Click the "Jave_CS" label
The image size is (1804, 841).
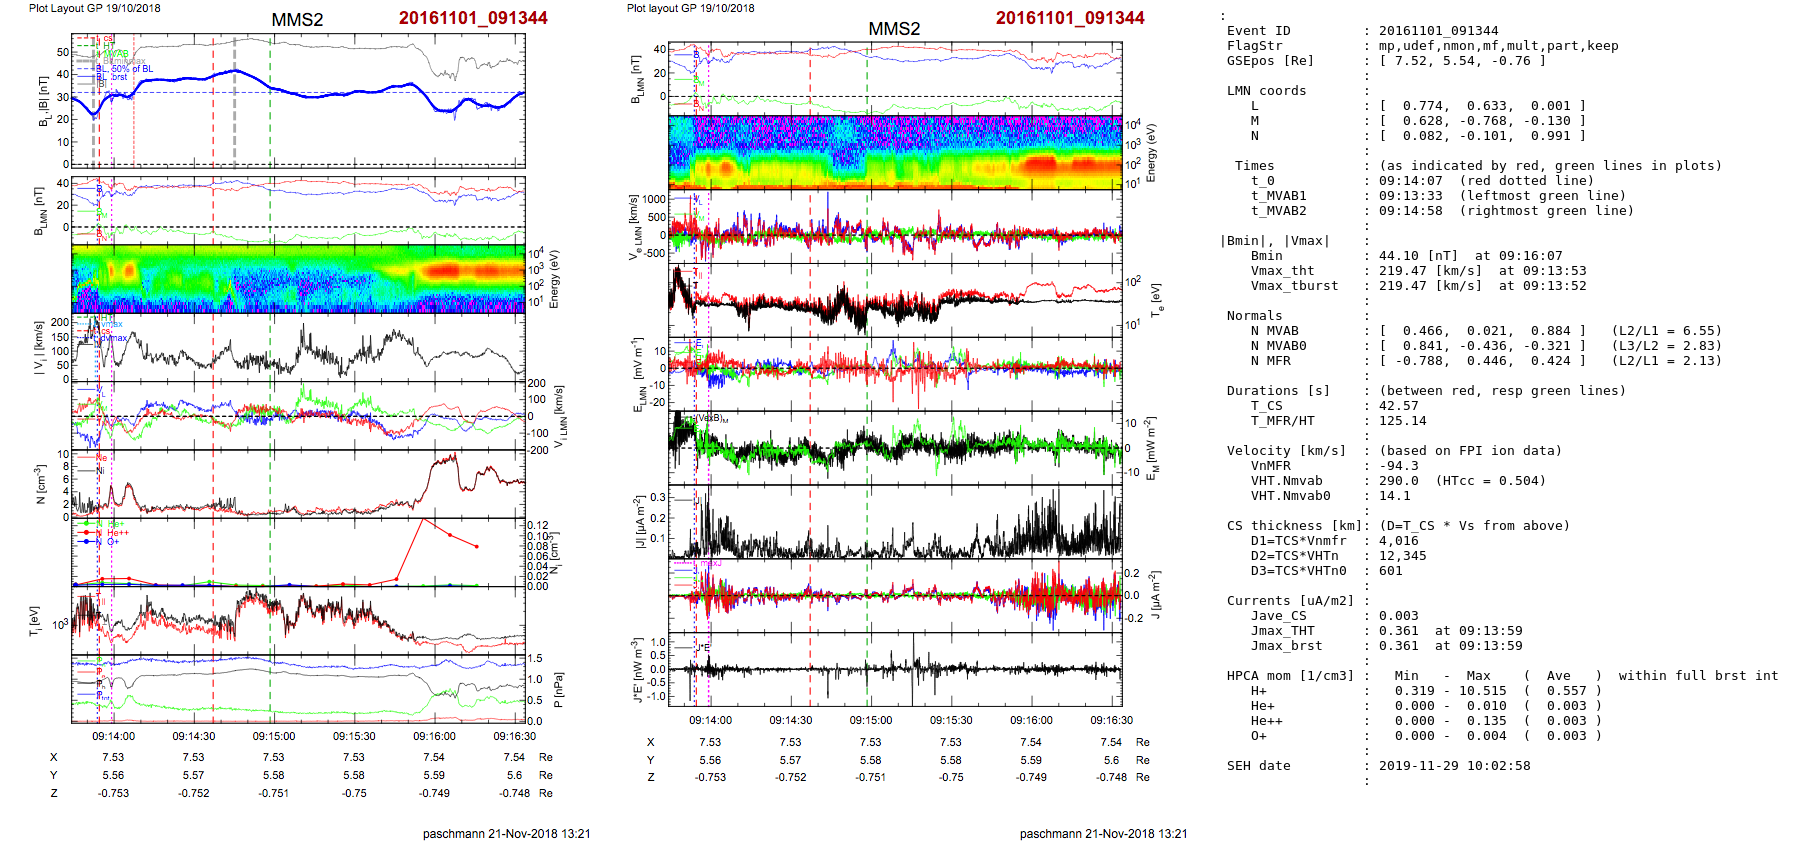[x=1279, y=616]
